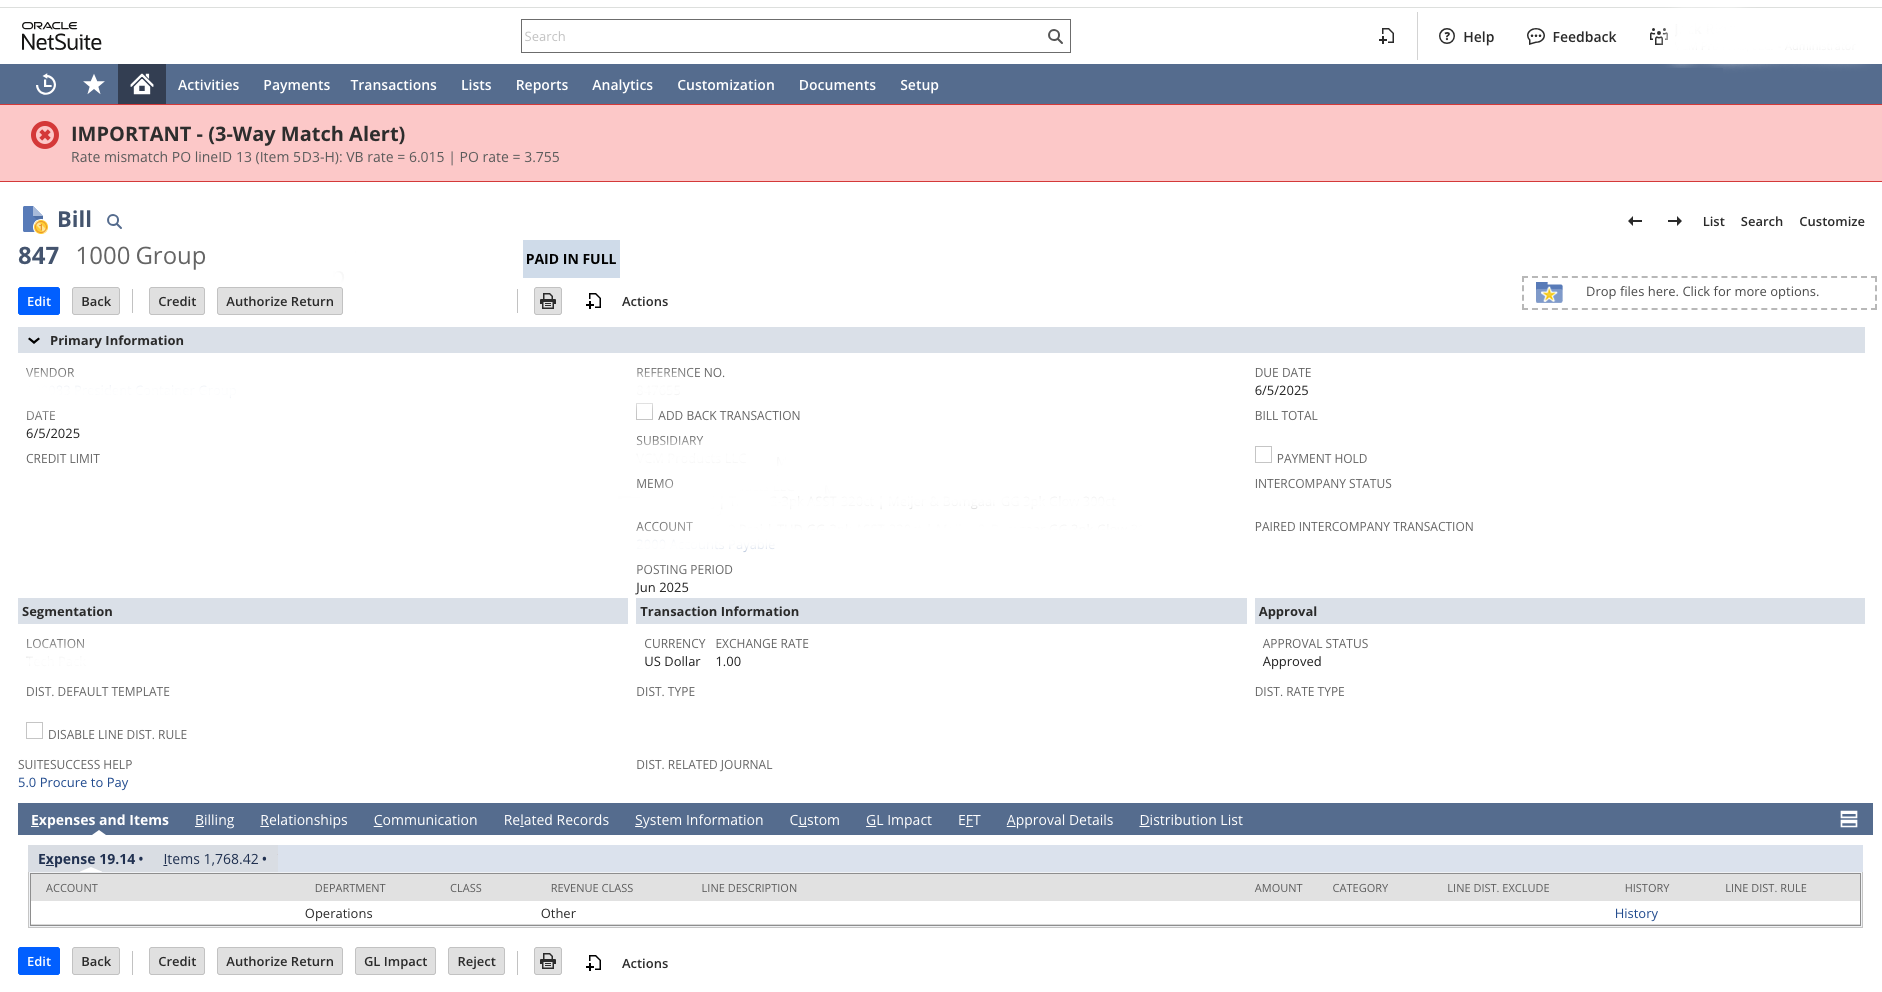1882x992 pixels.
Task: Switch to the Approval Details subtab
Action: (x=1060, y=820)
